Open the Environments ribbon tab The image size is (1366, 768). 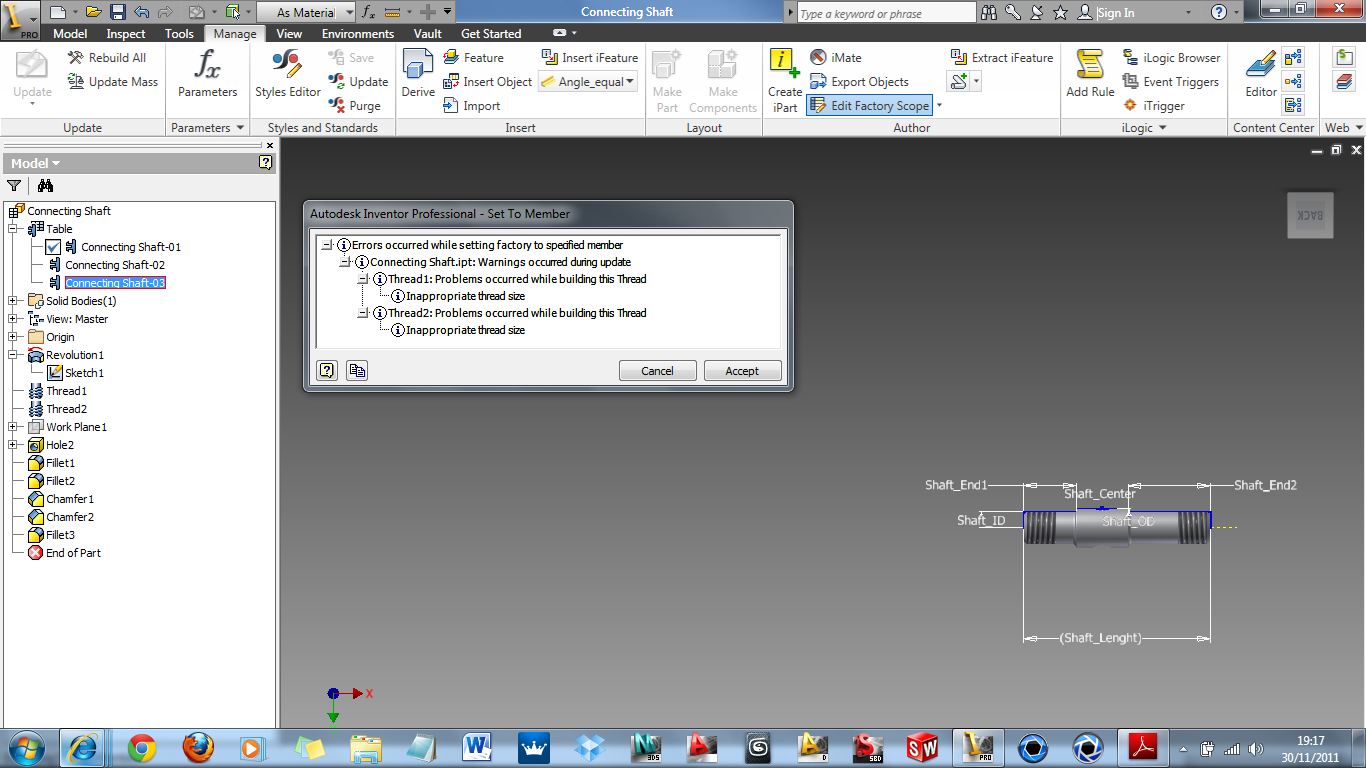point(358,33)
